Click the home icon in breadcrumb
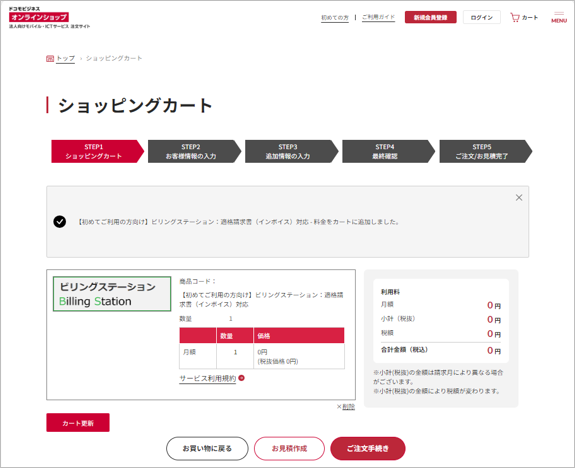The image size is (575, 468). (x=50, y=59)
